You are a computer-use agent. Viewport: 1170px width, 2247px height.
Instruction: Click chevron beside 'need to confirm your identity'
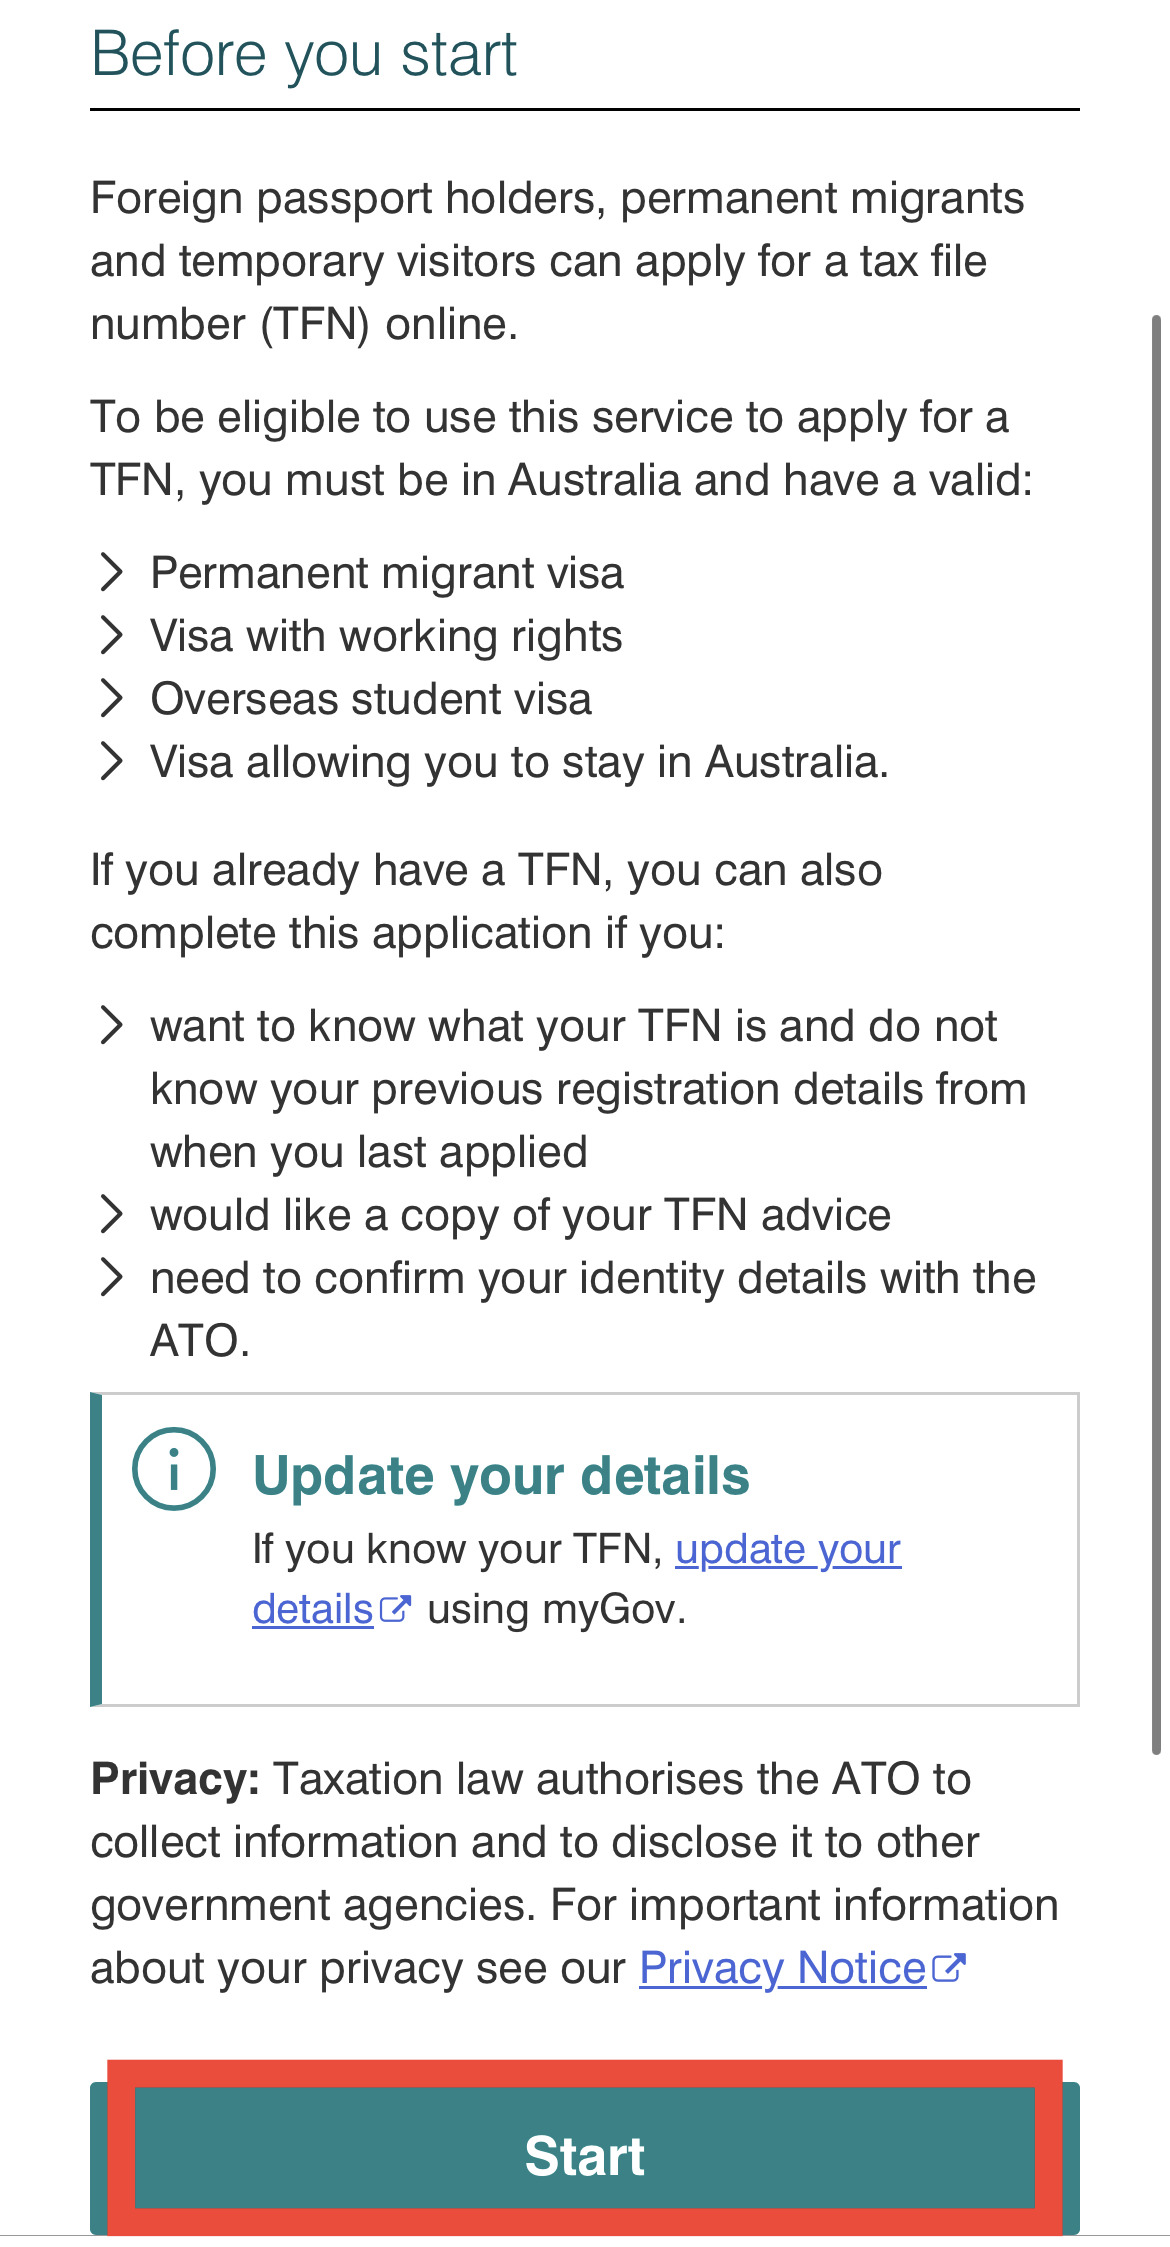(x=112, y=1278)
